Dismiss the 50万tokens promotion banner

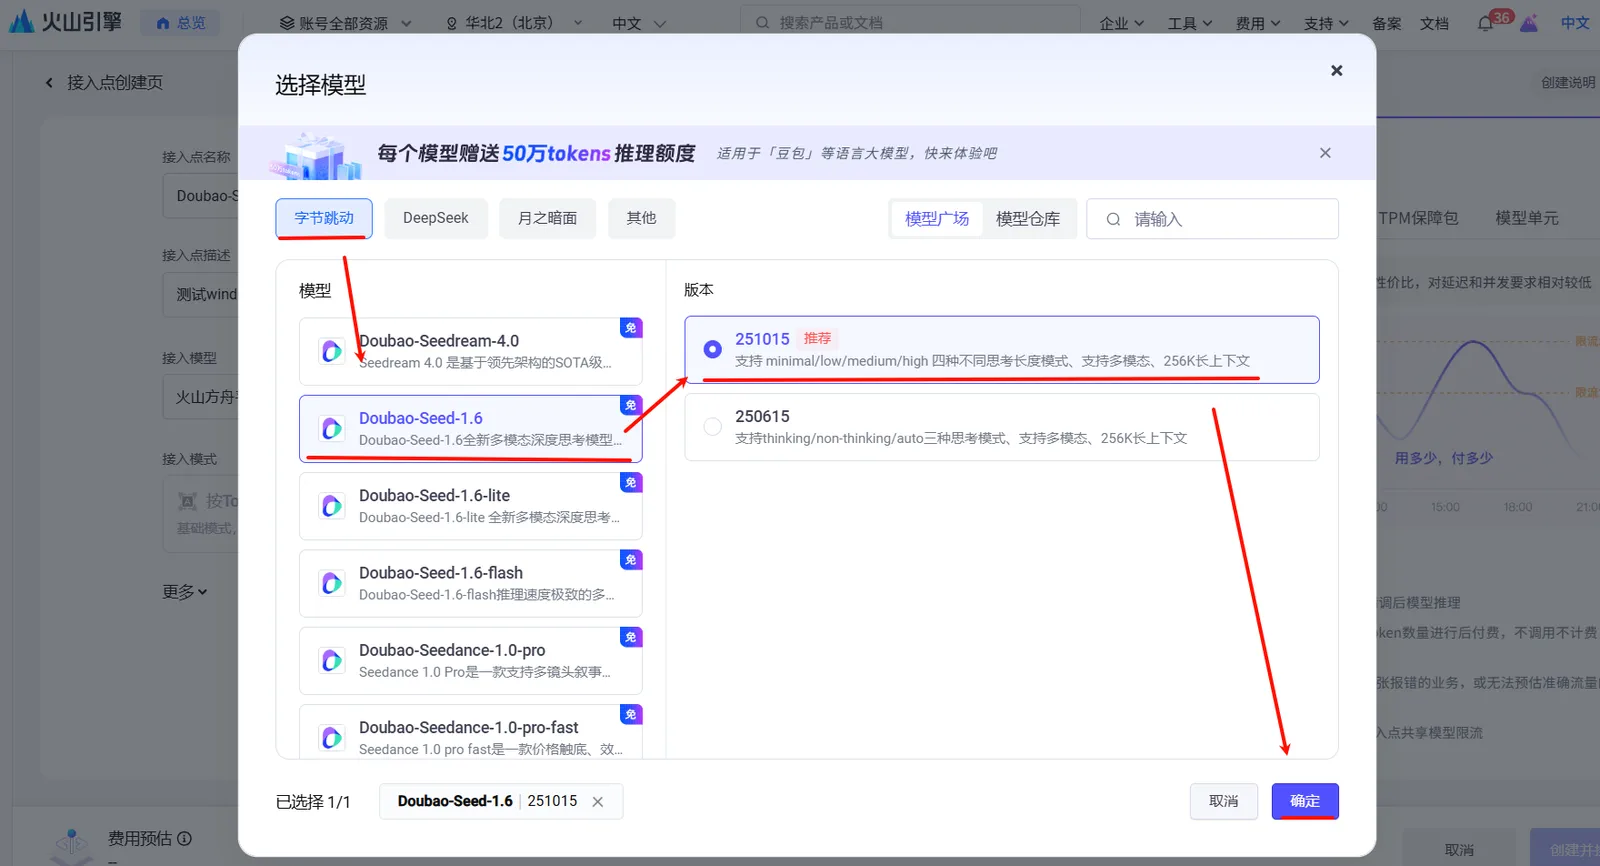(1325, 153)
